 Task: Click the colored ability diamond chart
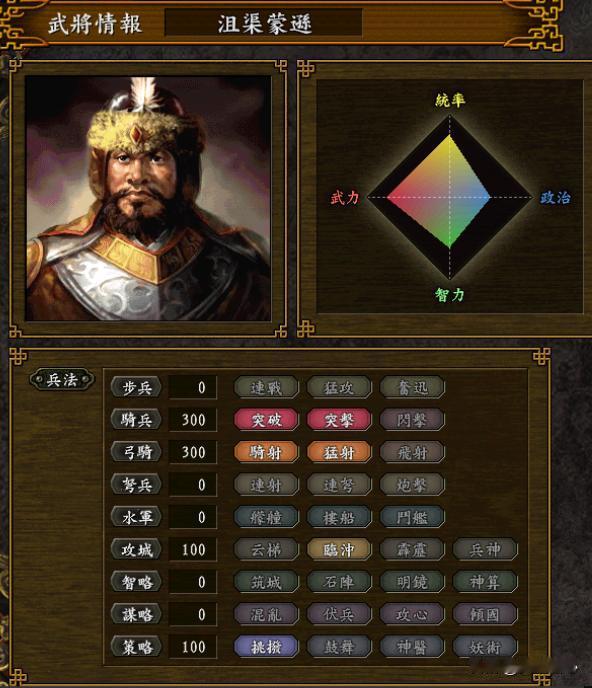point(449,197)
